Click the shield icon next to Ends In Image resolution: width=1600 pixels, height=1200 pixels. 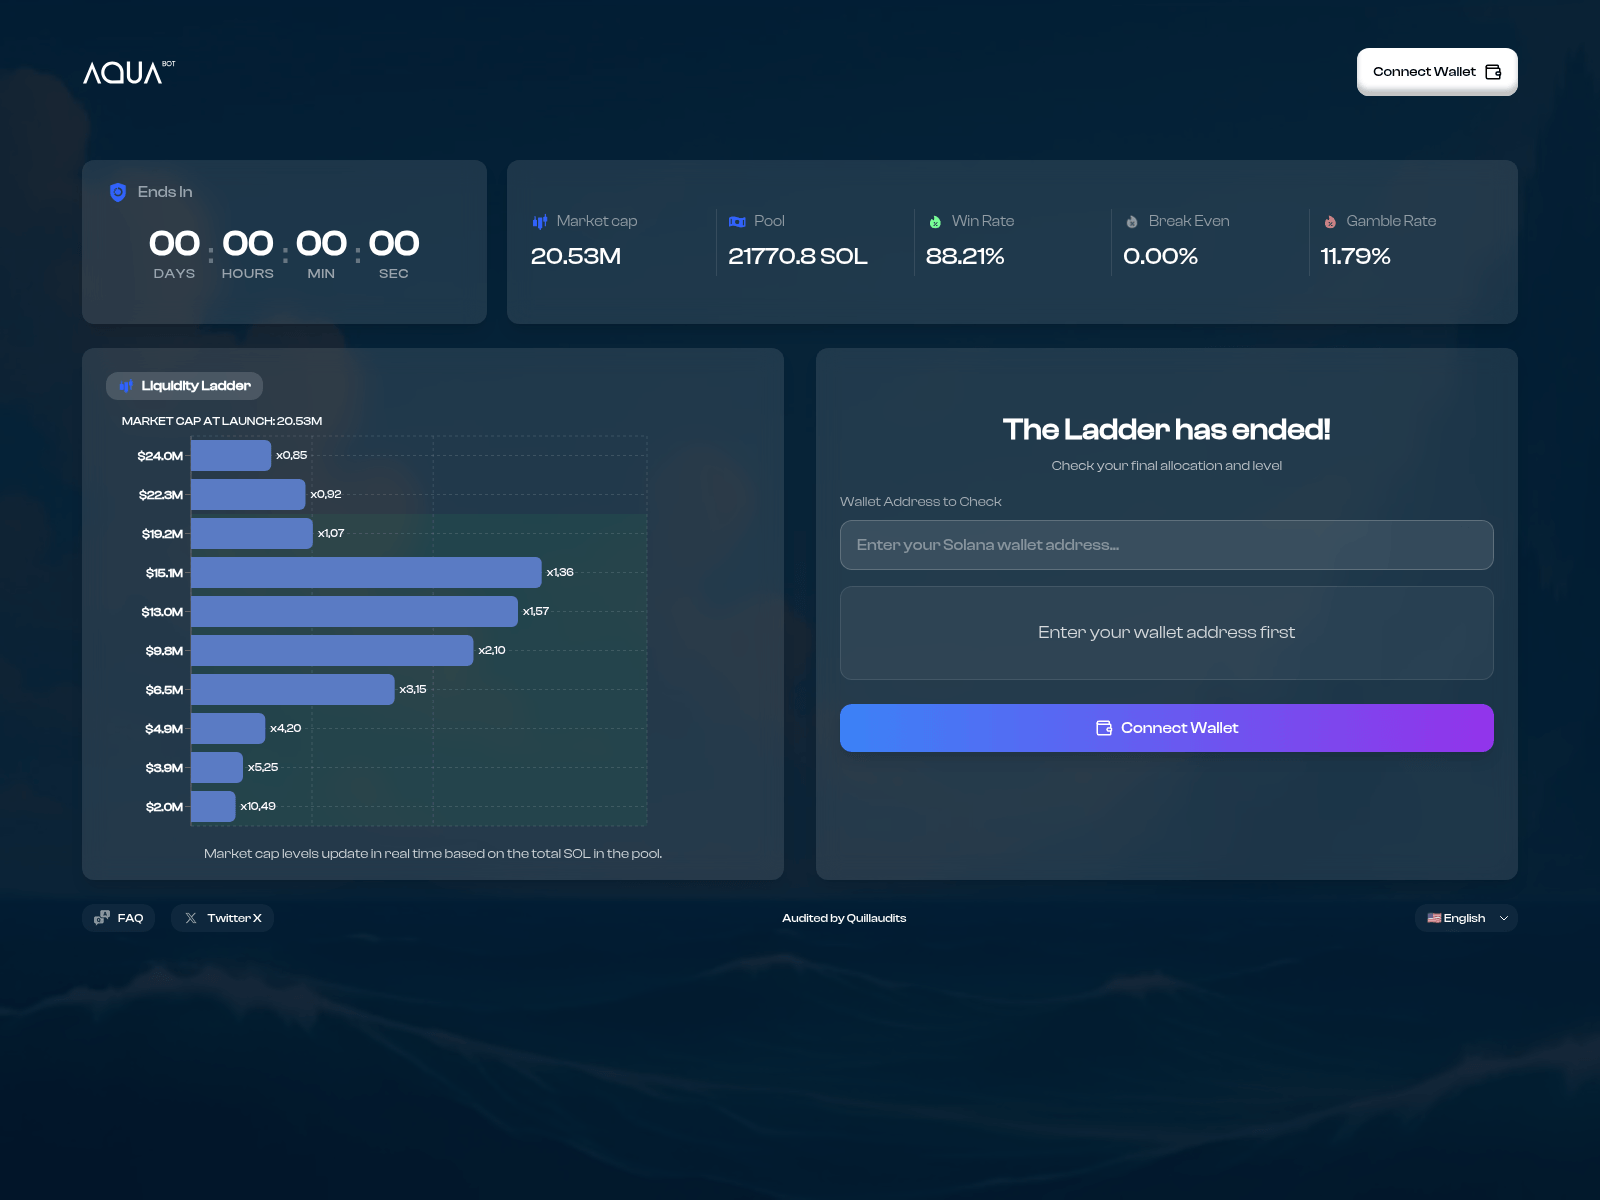[118, 191]
